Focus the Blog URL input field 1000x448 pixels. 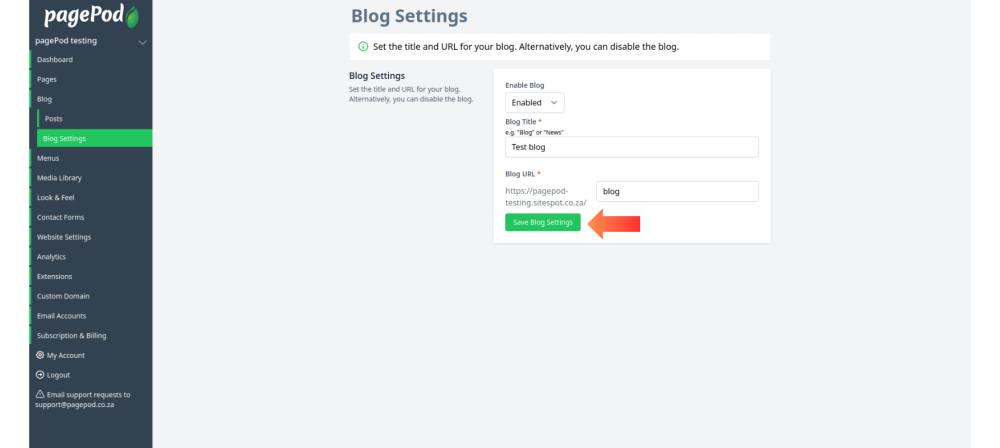pyautogui.click(x=677, y=191)
